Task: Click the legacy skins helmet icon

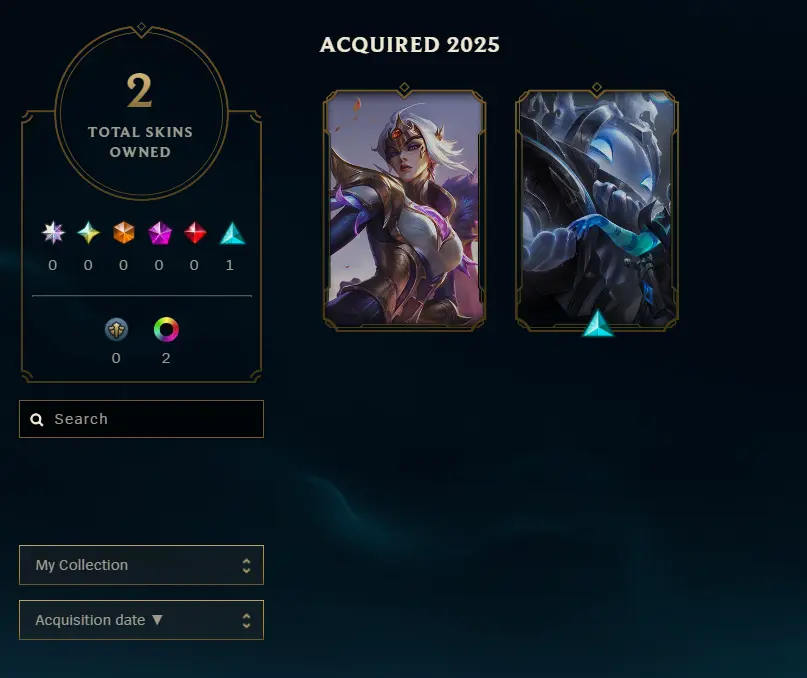Action: (x=116, y=329)
